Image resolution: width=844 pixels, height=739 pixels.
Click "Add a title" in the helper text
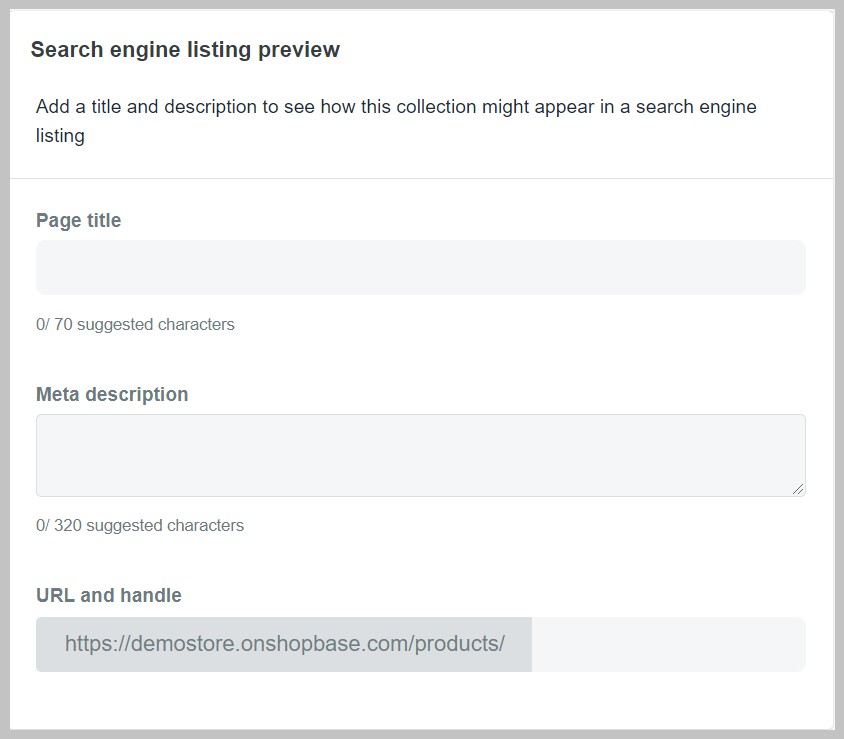click(78, 106)
